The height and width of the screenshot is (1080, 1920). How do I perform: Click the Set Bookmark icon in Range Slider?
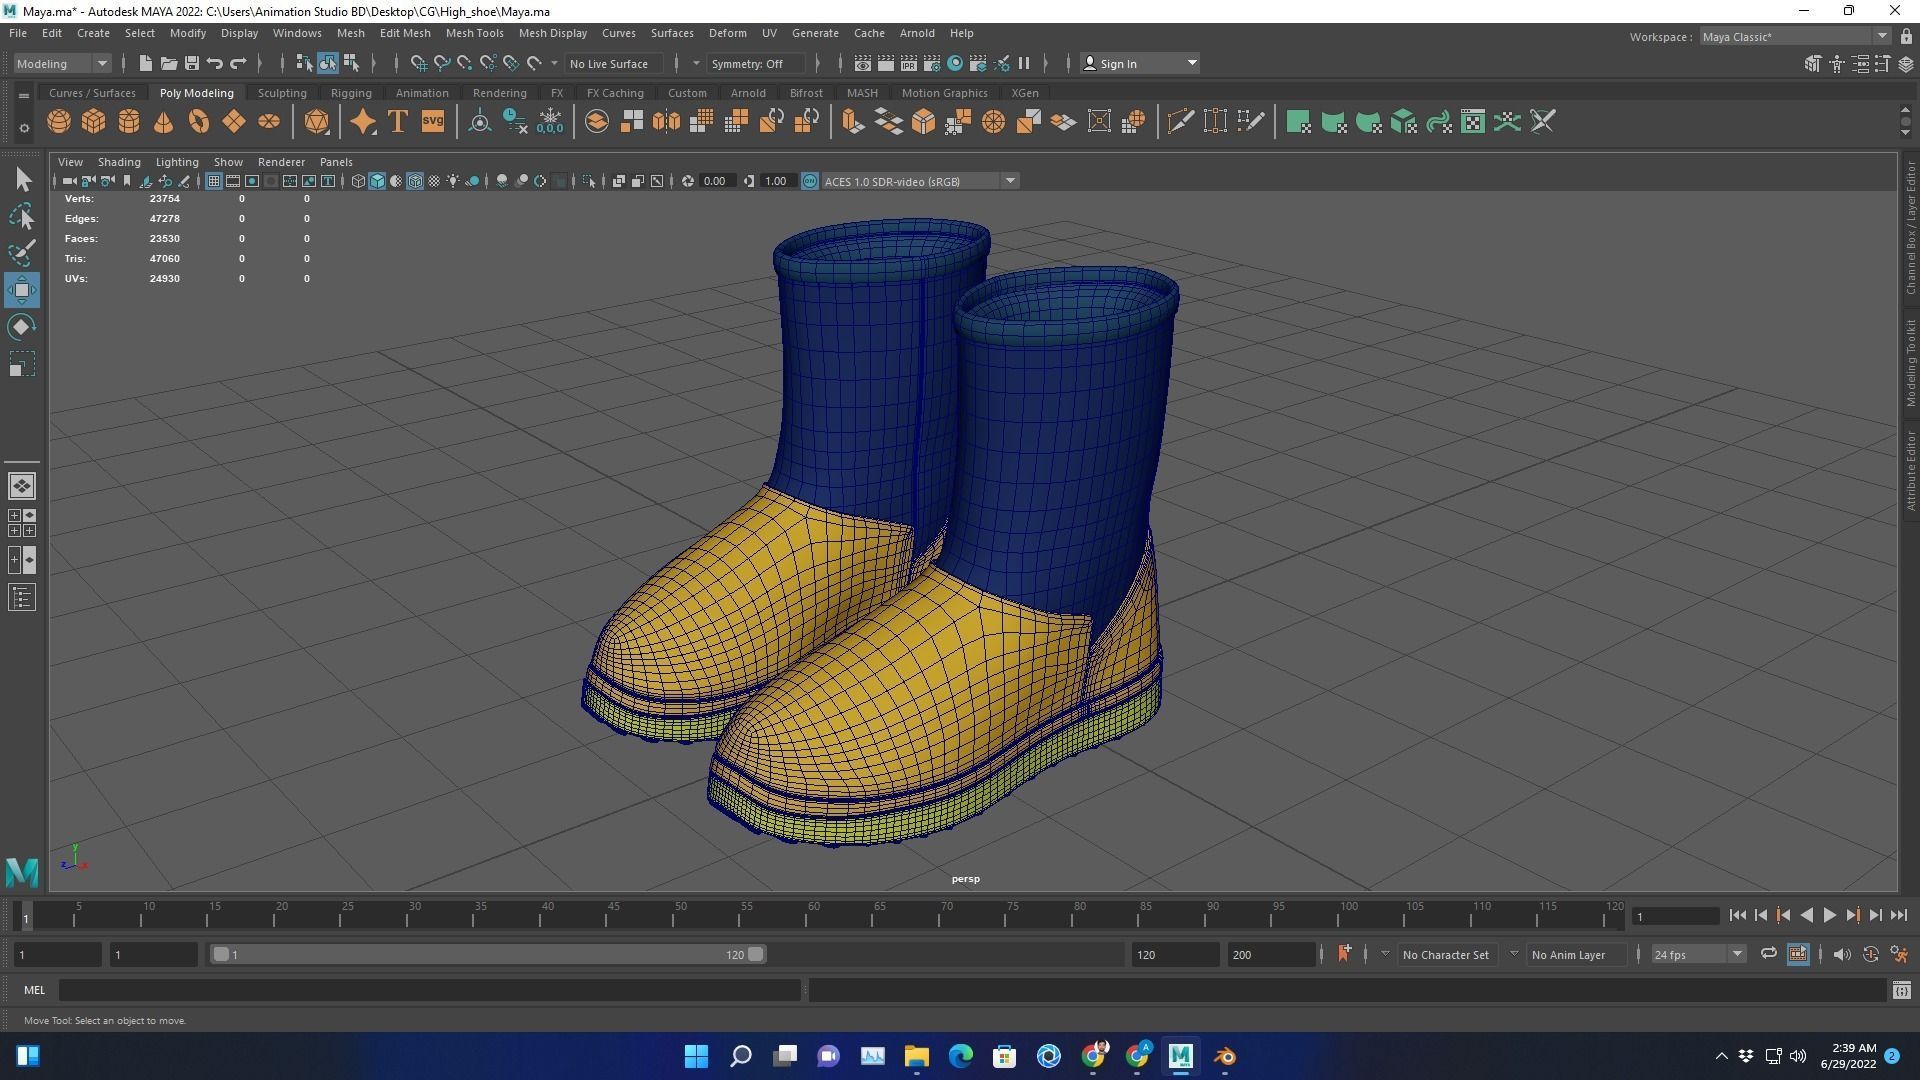pos(1344,954)
